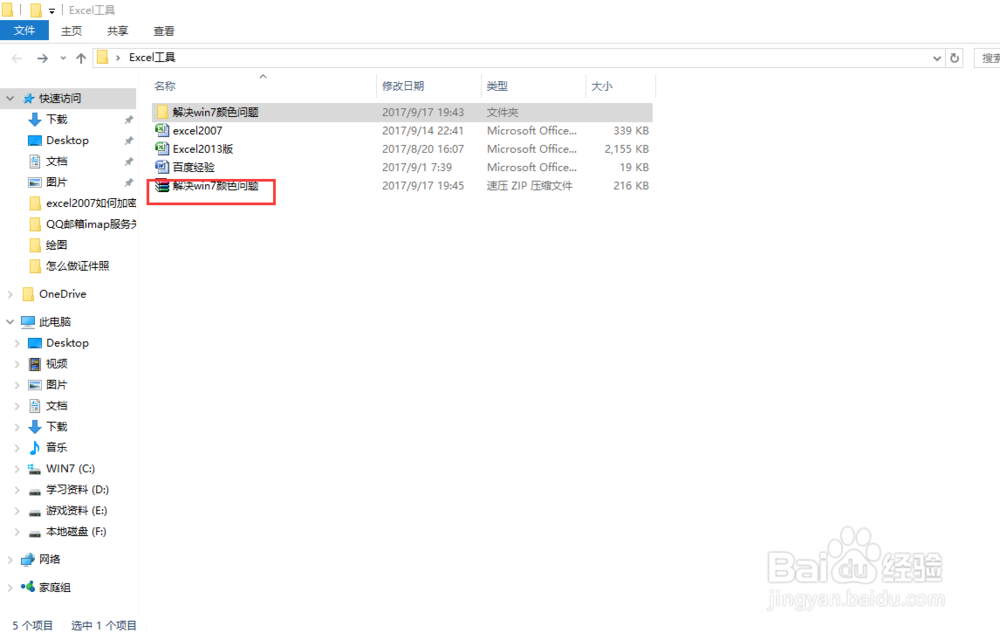Screen dimensions: 1000x633
Task: Expand Desktop under 此电脑
Action: click(x=17, y=343)
